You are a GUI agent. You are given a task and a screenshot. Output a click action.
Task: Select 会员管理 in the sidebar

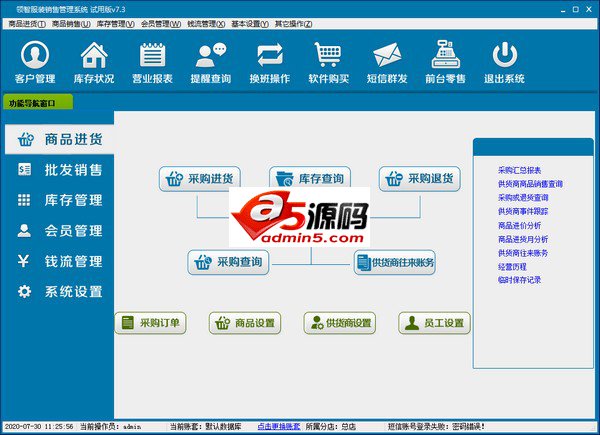click(x=59, y=231)
